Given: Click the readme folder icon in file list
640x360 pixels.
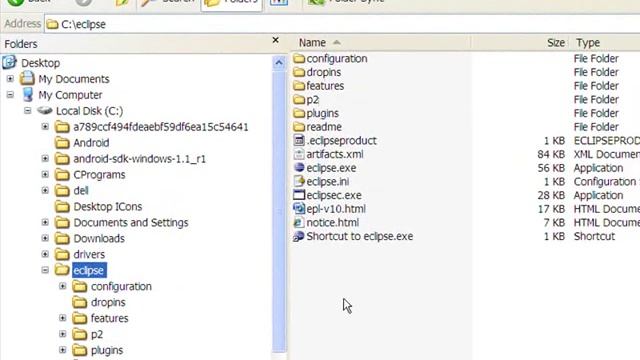Looking at the screenshot, I should tap(299, 127).
